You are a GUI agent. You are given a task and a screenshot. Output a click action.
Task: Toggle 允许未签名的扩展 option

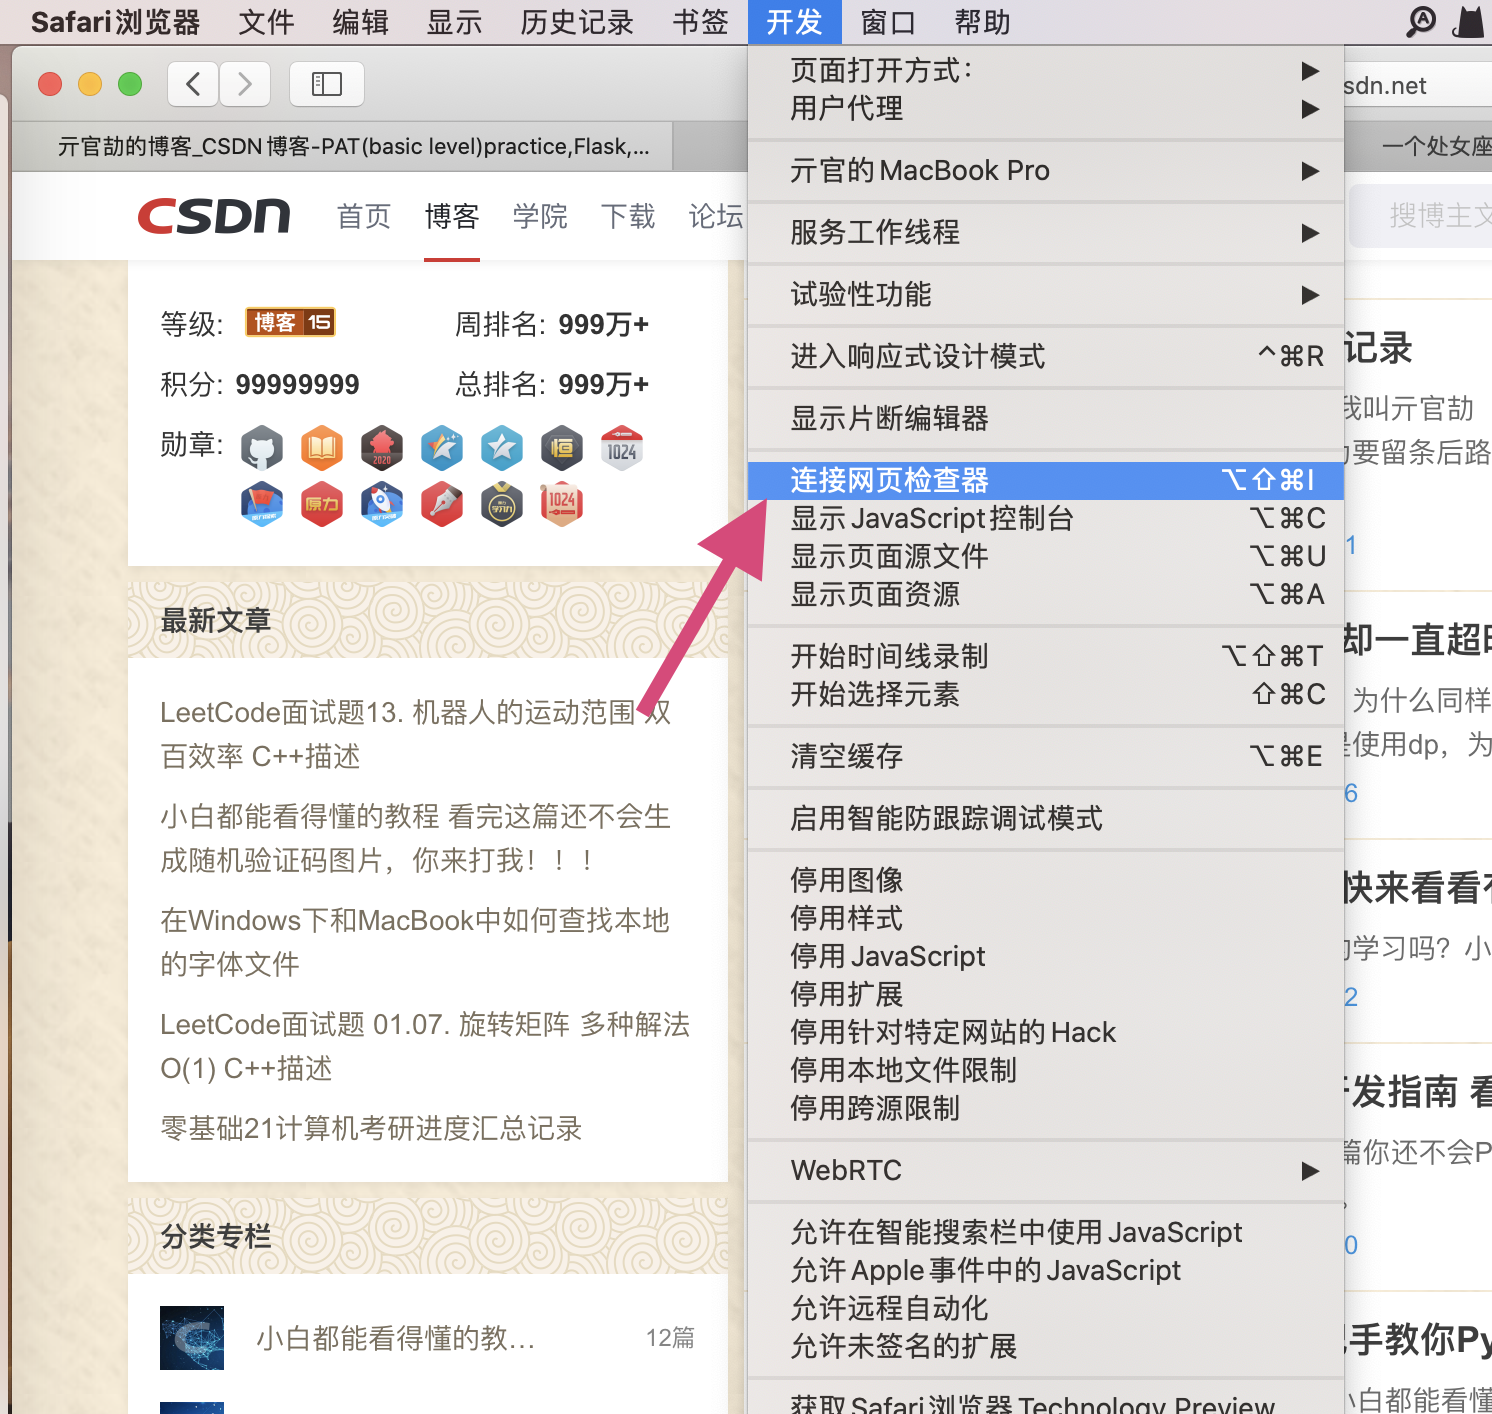(1045, 1346)
